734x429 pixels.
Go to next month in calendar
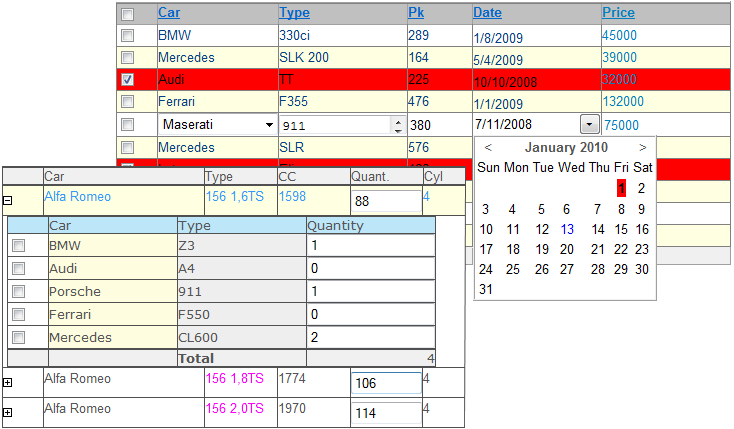click(x=643, y=147)
